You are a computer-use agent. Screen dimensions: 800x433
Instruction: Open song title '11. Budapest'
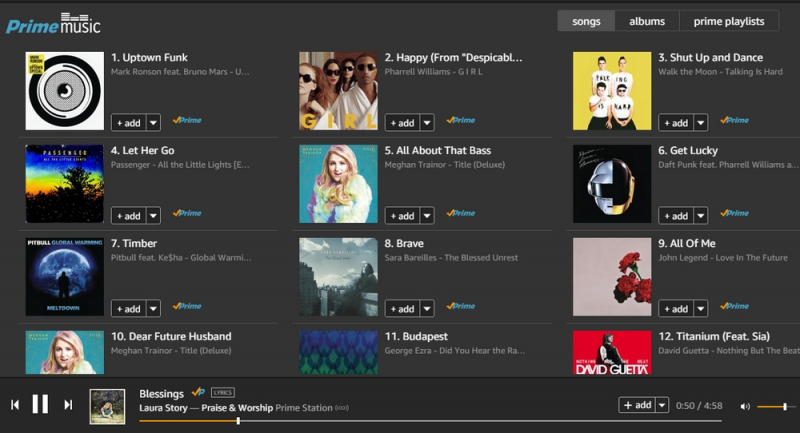click(416, 336)
